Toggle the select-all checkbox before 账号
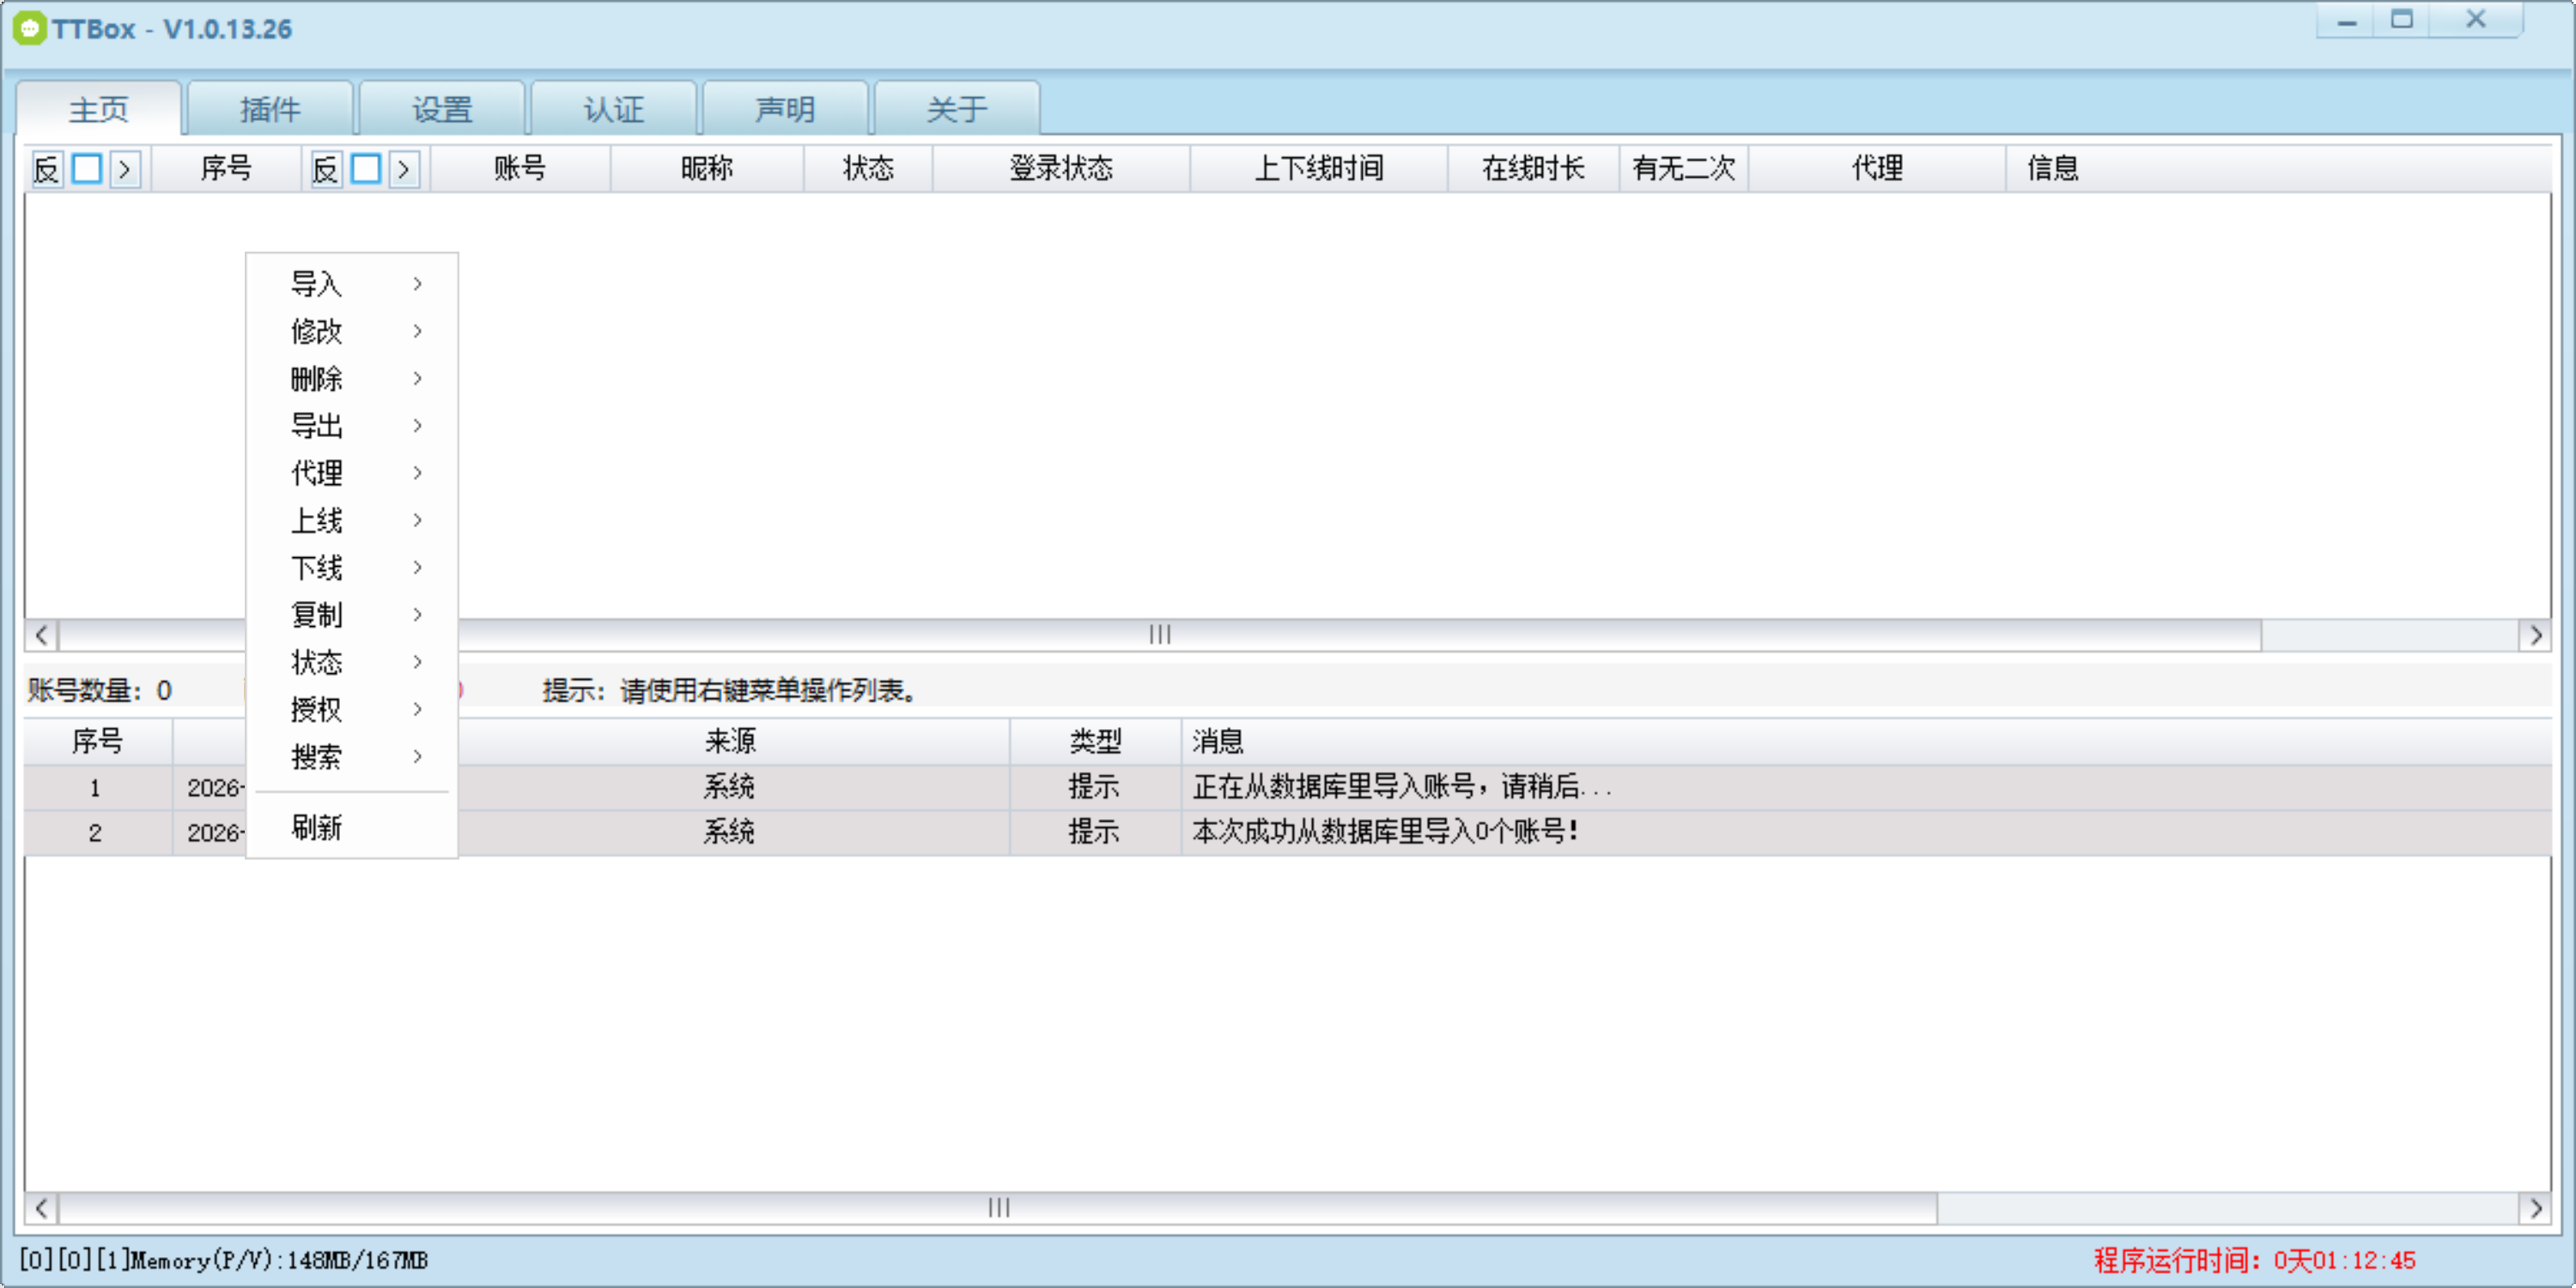This screenshot has width=2576, height=1288. (x=366, y=168)
